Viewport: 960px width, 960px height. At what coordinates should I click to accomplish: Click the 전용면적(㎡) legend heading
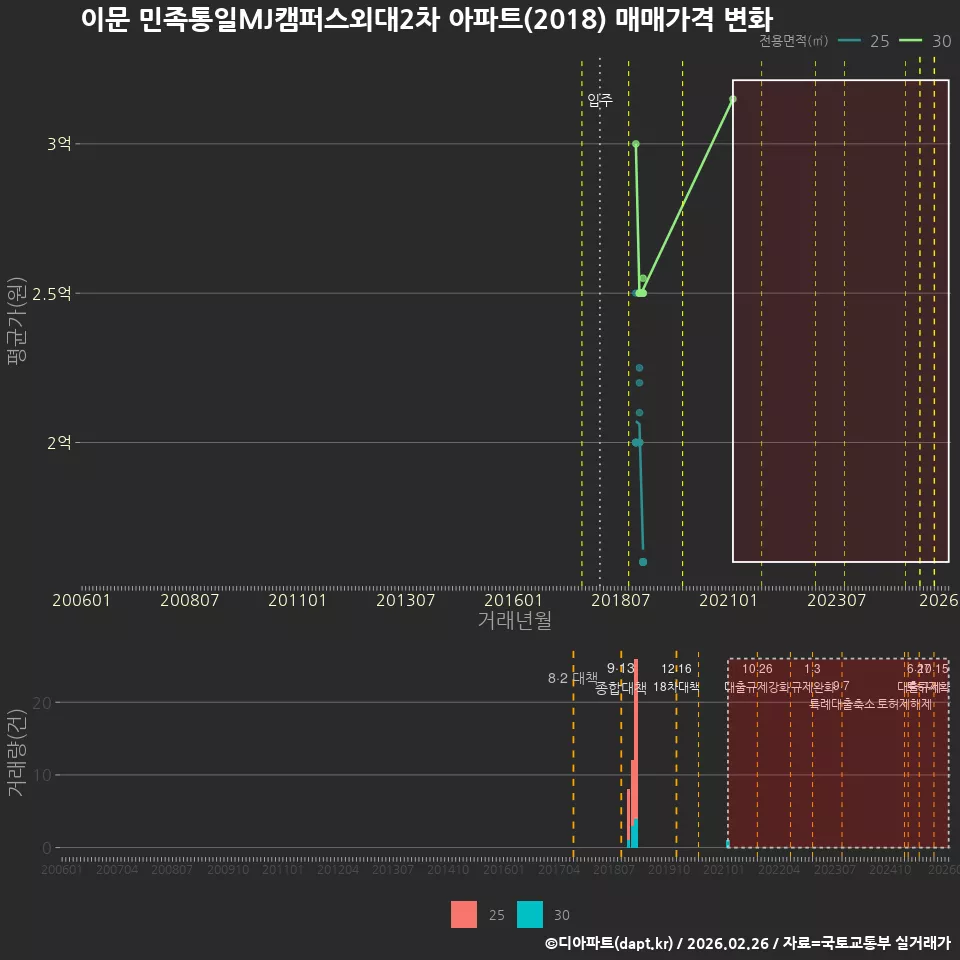[793, 41]
